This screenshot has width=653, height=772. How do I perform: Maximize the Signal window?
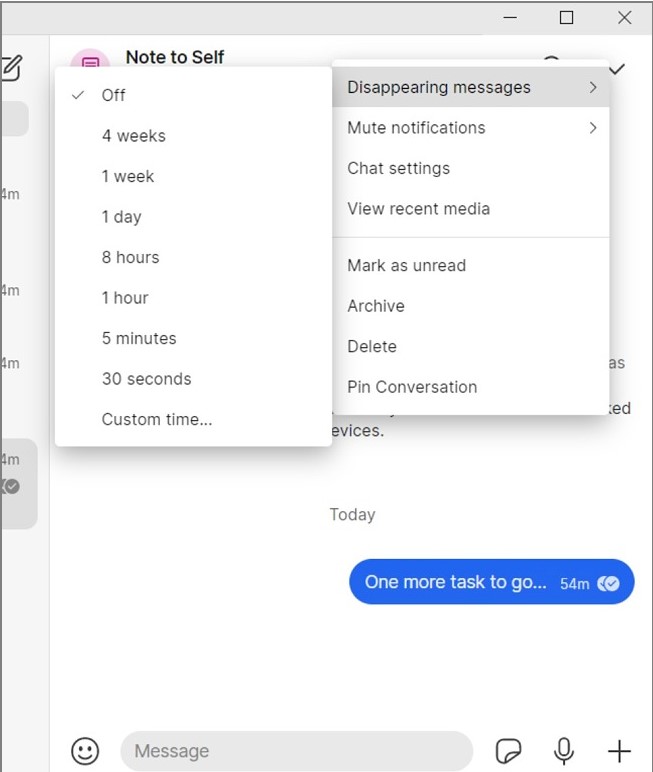567,17
